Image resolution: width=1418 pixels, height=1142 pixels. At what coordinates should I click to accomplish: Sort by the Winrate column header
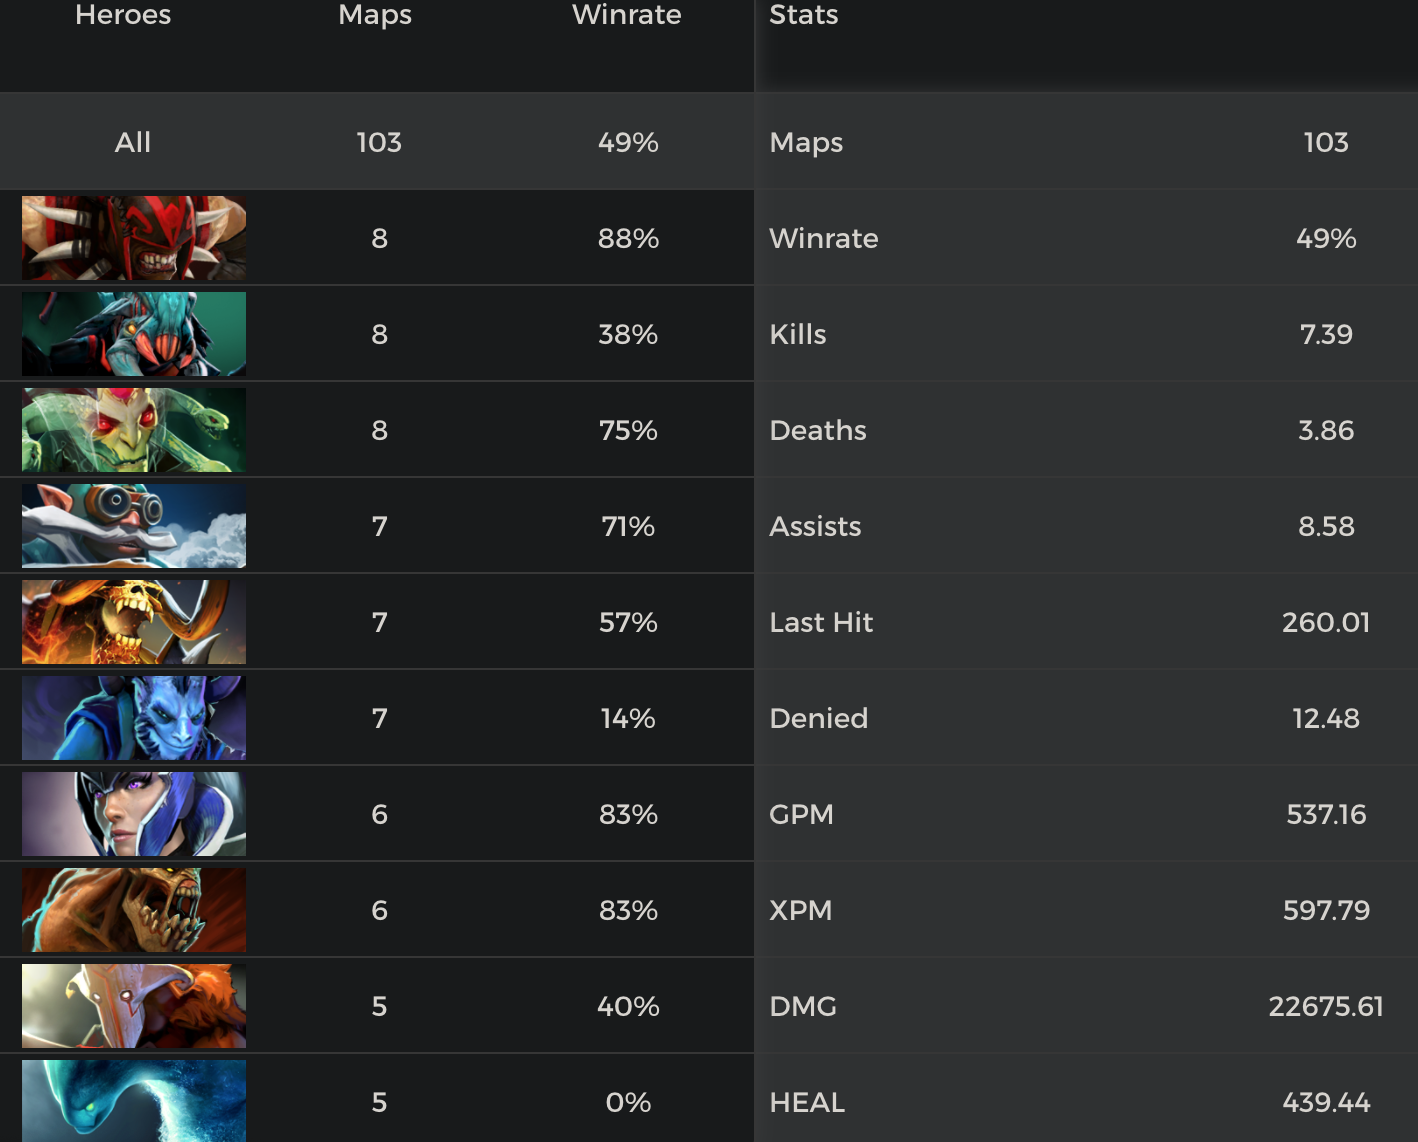[627, 15]
